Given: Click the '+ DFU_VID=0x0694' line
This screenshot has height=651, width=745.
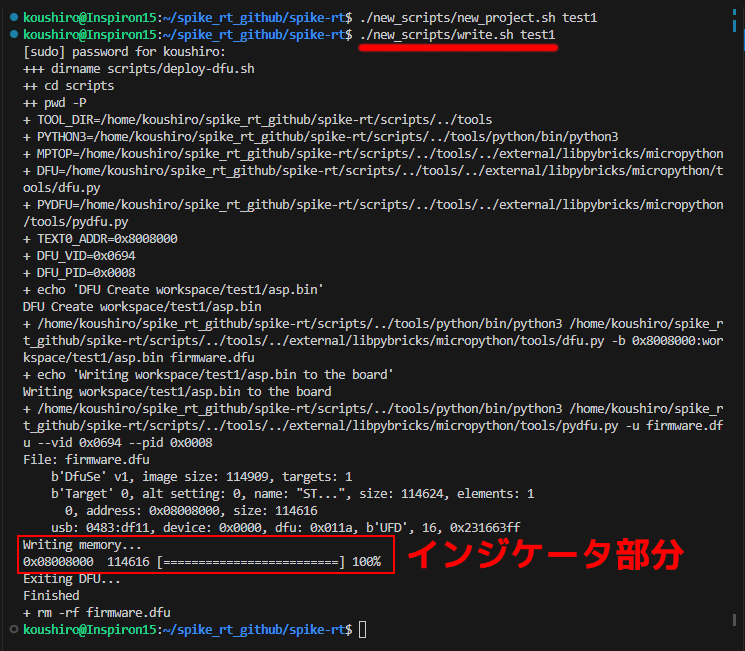Looking at the screenshot, I should 79,256.
